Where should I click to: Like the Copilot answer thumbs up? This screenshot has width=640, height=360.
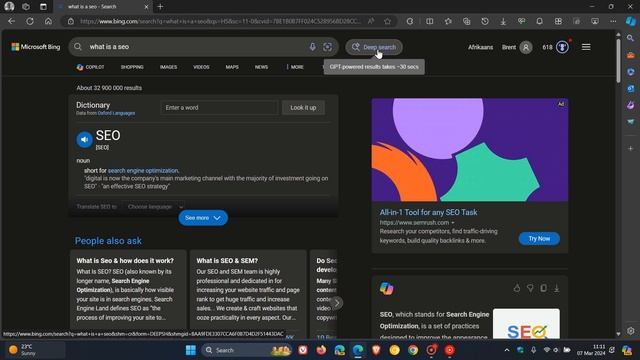517,288
